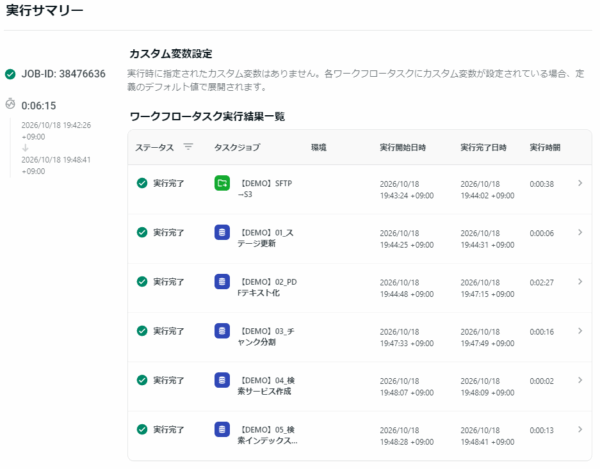
Task: Click the タスクジョブ column header
Action: [x=237, y=147]
